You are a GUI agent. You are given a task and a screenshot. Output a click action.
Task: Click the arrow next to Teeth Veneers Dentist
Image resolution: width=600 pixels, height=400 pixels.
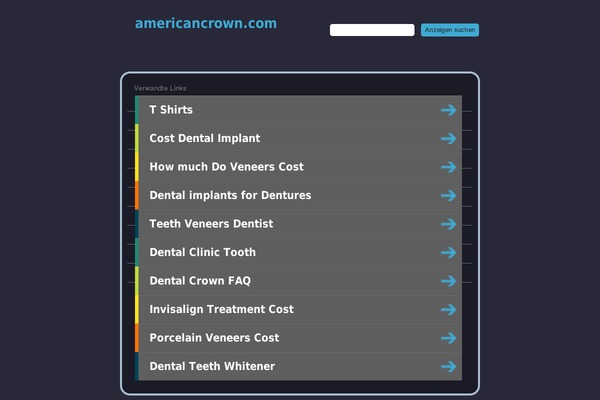[x=448, y=224]
